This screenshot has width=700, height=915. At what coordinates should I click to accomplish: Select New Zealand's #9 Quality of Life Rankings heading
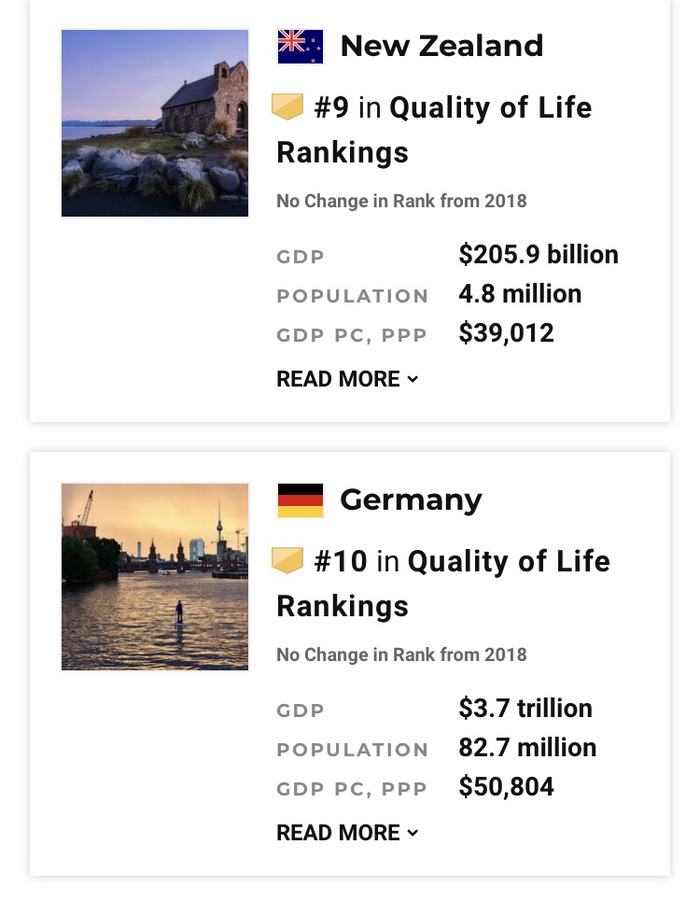point(435,130)
